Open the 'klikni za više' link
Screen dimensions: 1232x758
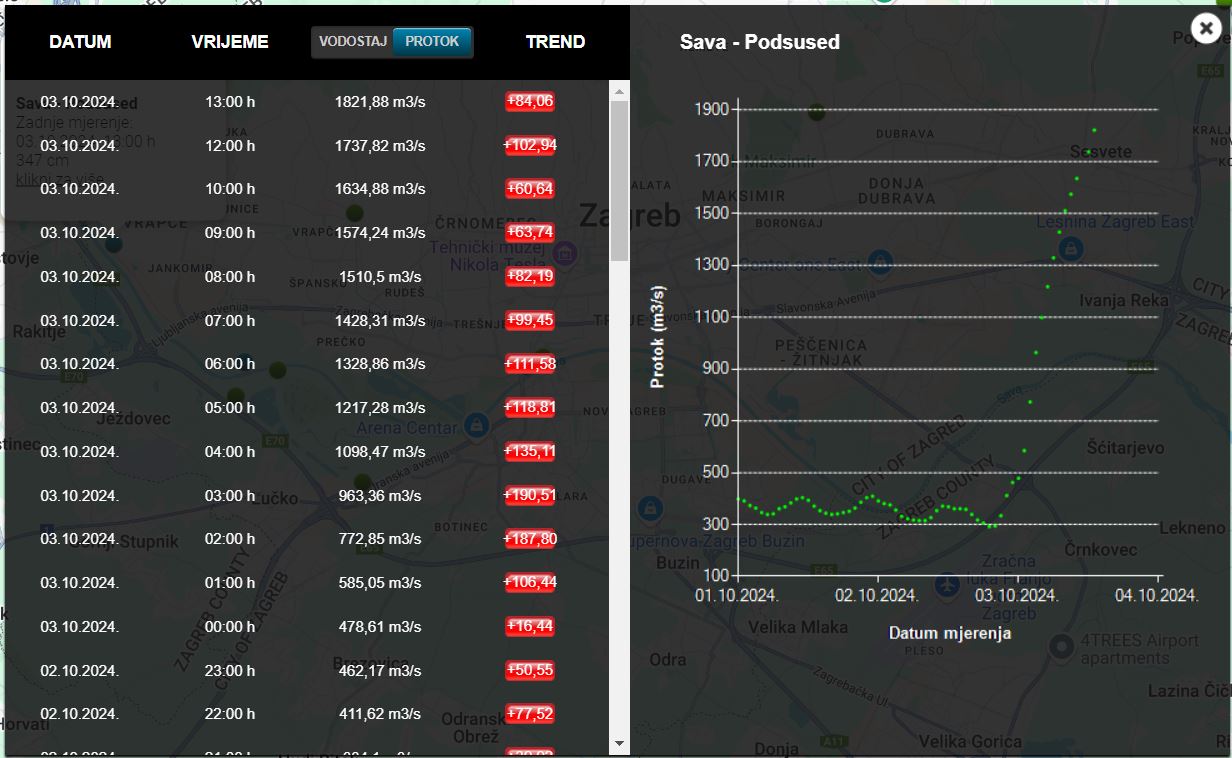pos(50,179)
